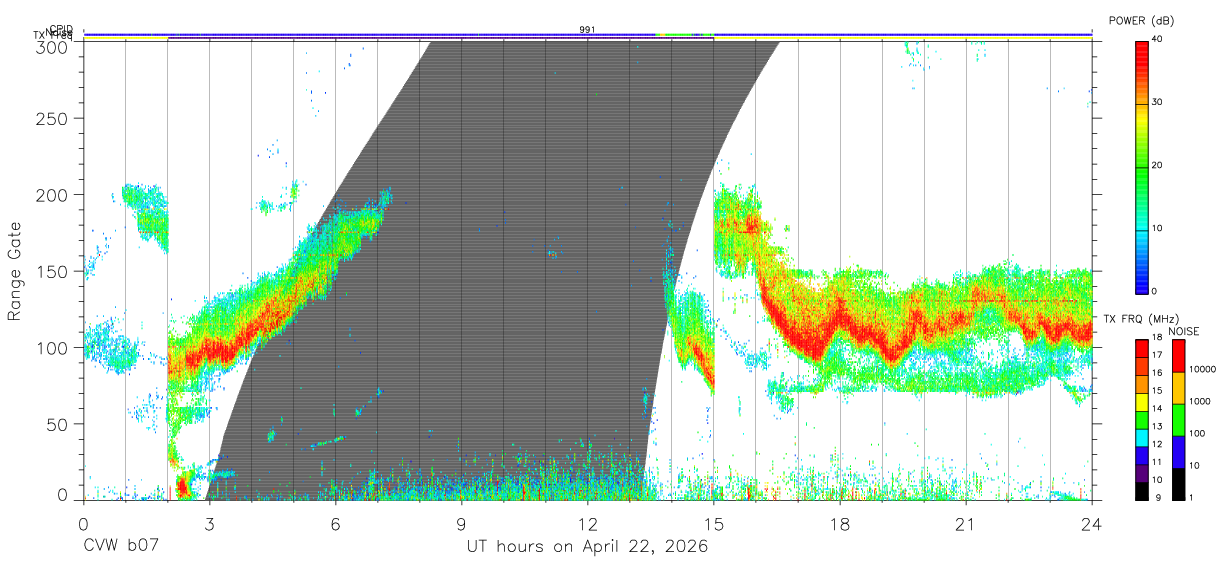Click the CPID label at top left
The height and width of the screenshot is (567, 1228).
coord(60,29)
